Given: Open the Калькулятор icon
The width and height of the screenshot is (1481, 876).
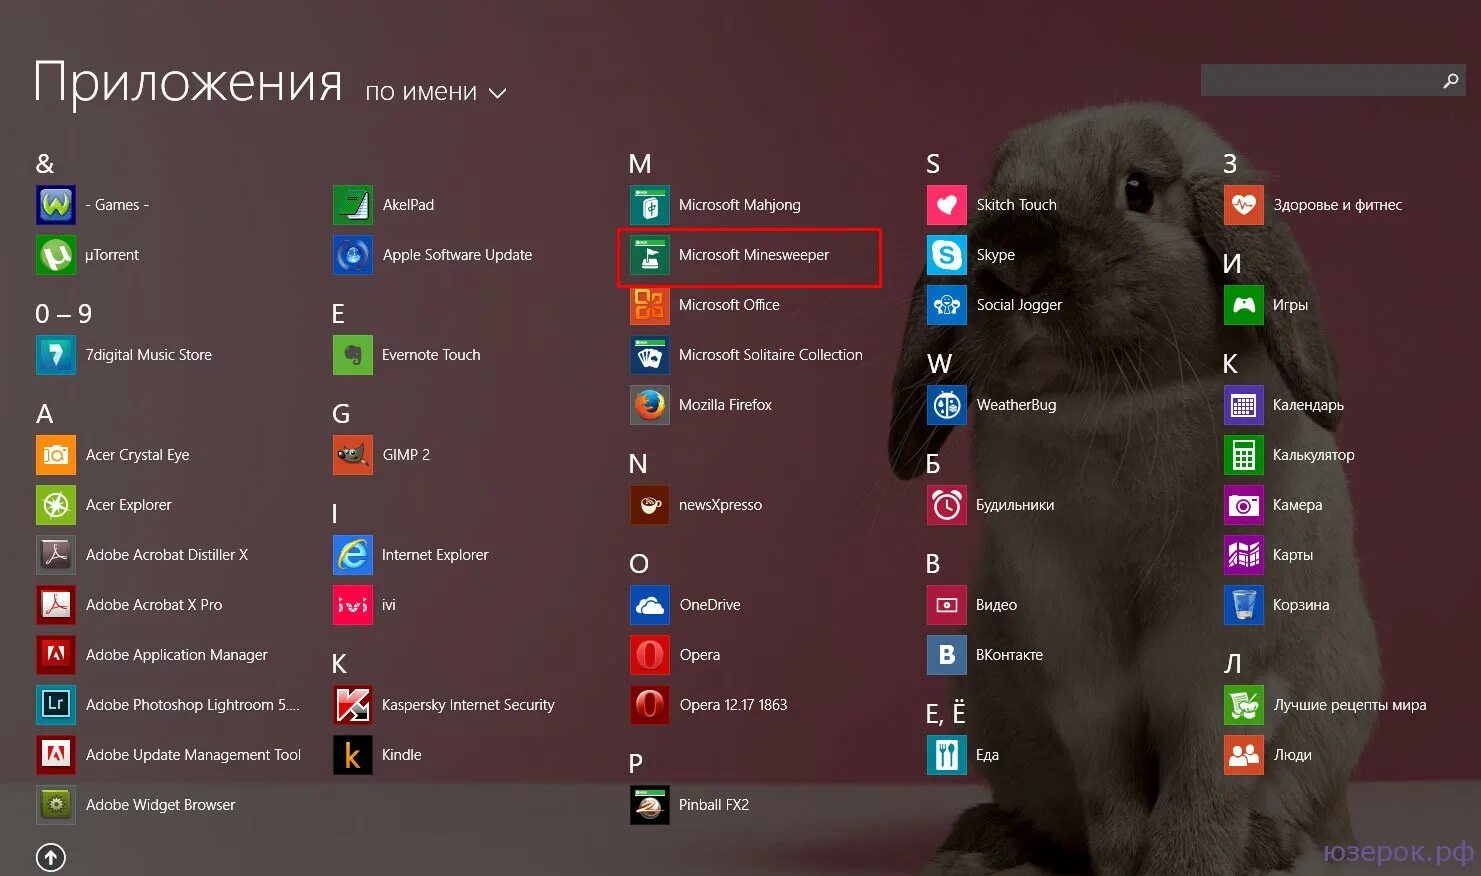Looking at the screenshot, I should [x=1244, y=455].
